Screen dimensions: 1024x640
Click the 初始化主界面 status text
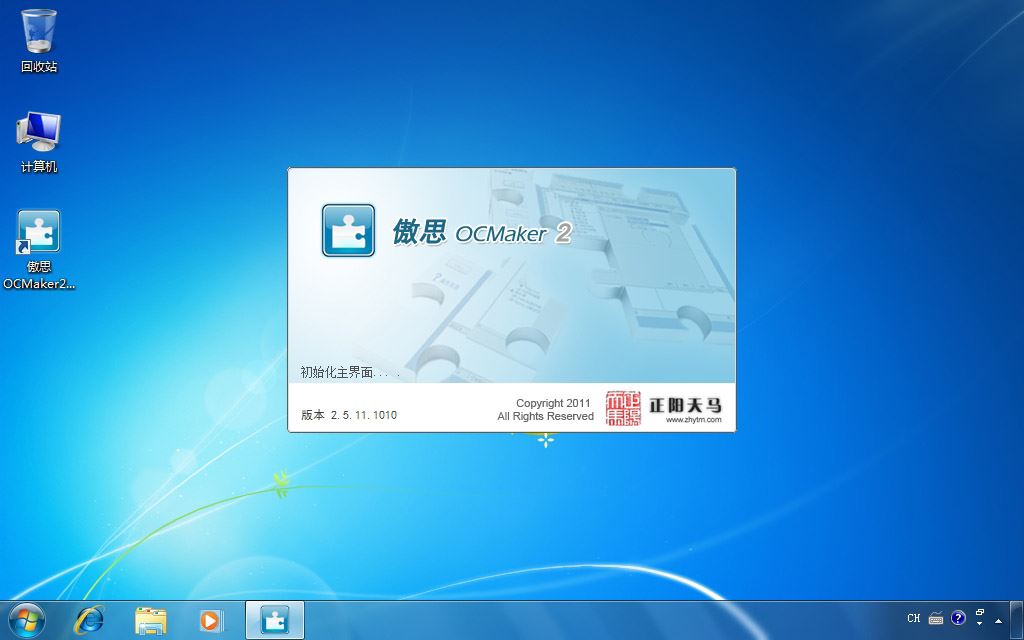pos(350,372)
